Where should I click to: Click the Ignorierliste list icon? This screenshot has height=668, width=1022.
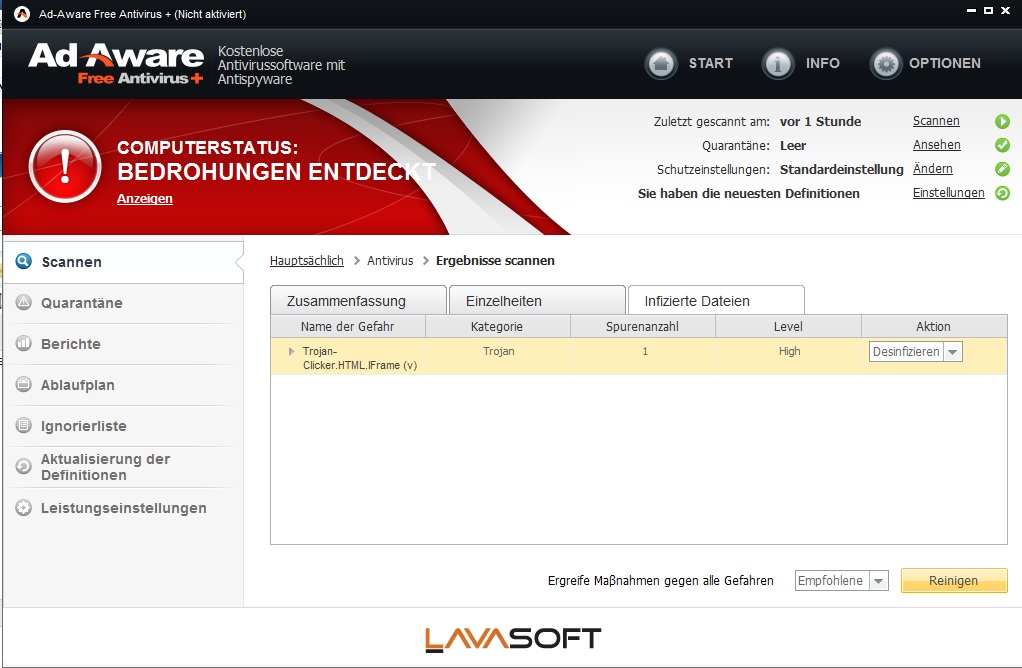tap(23, 426)
